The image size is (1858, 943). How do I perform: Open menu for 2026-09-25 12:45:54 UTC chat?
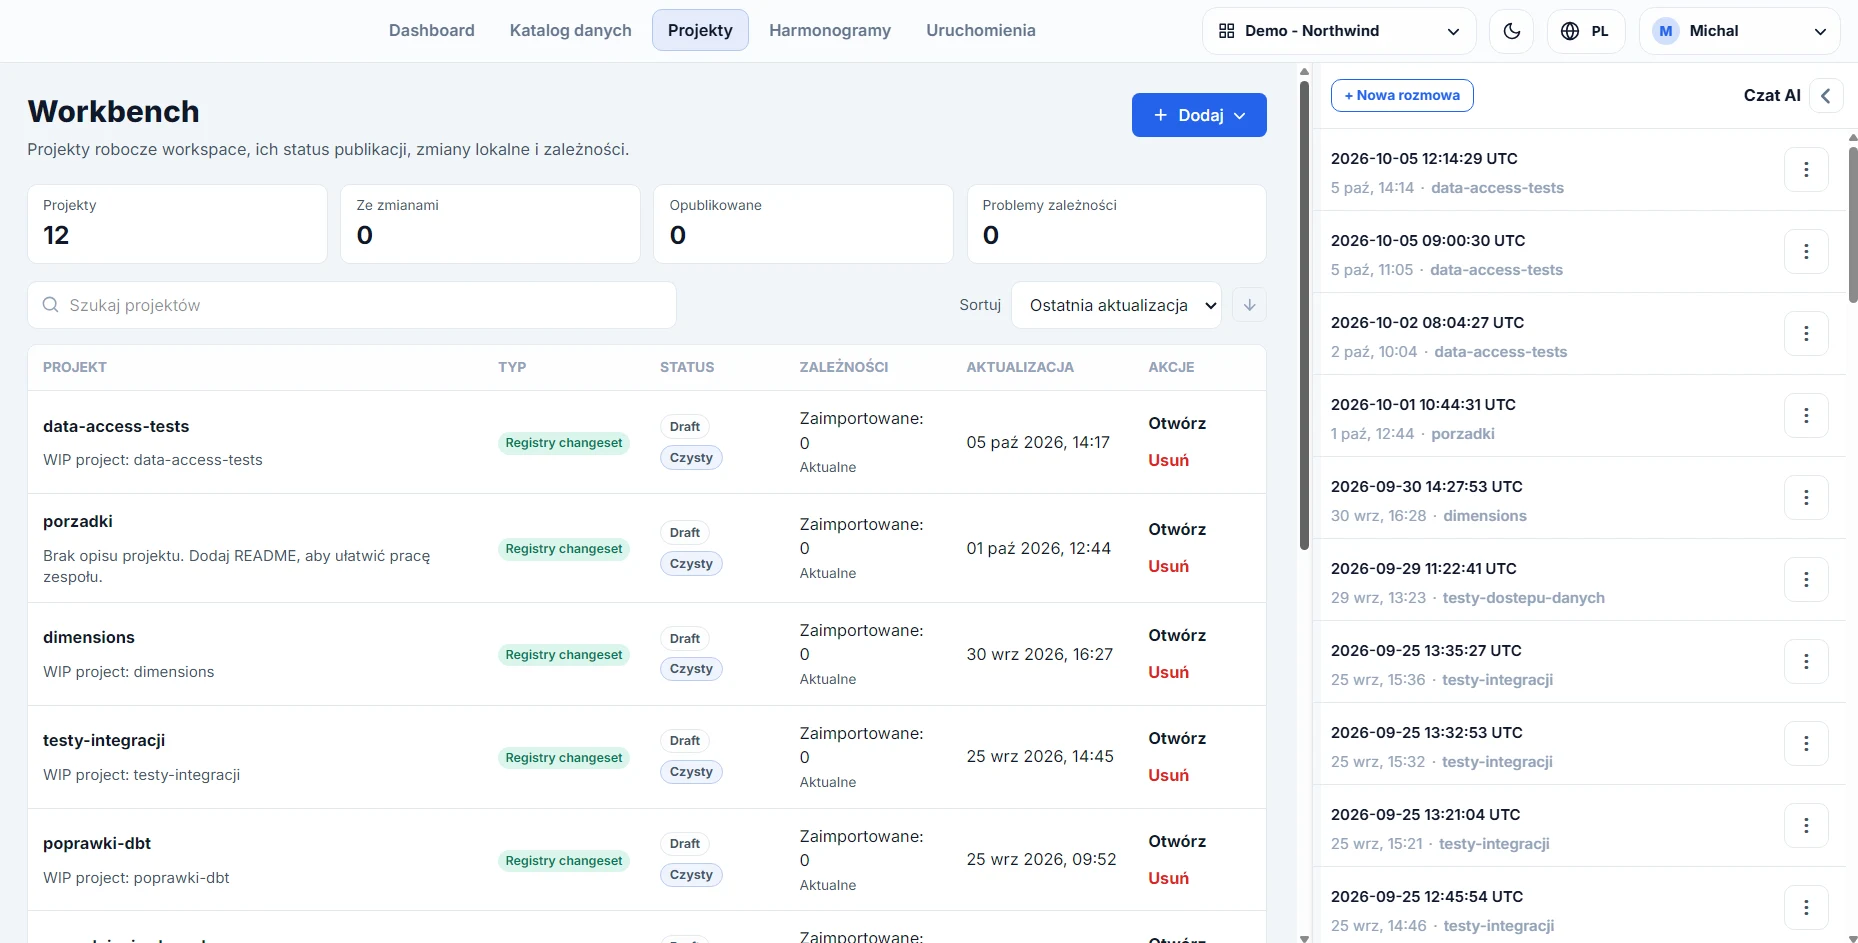(x=1806, y=908)
